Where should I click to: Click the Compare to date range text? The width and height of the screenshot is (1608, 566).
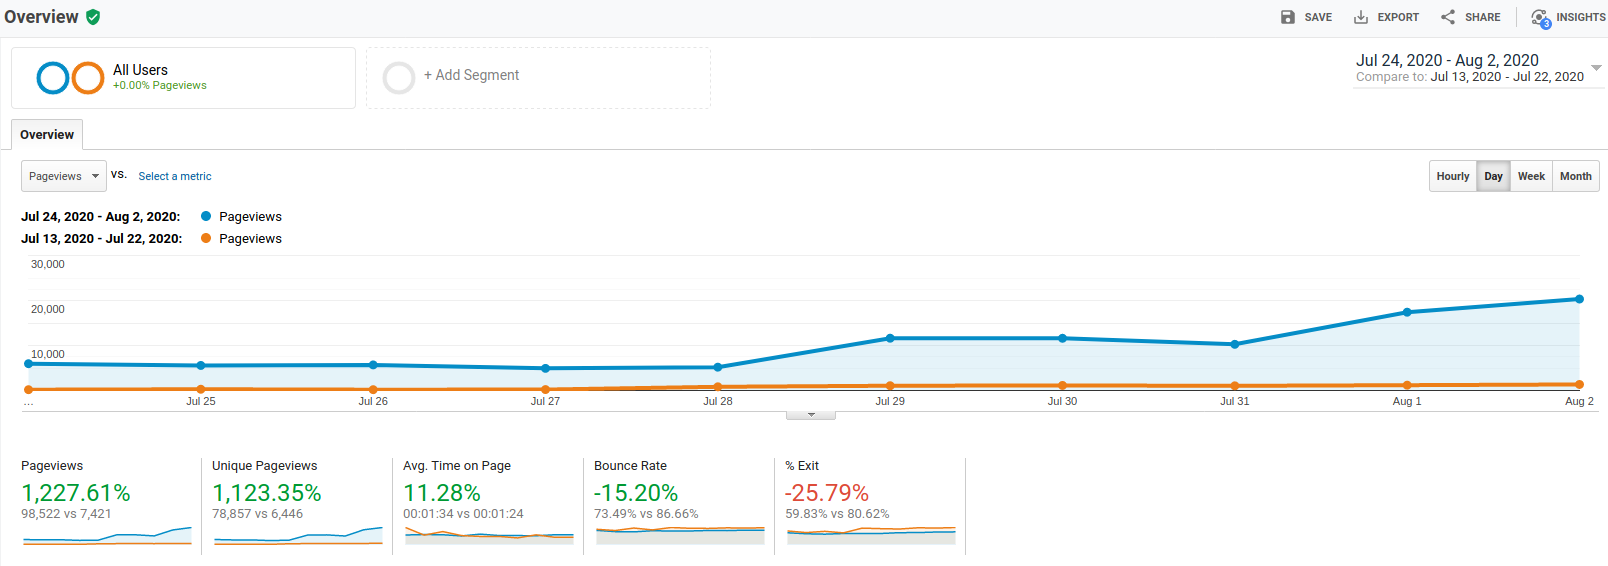coord(1469,77)
